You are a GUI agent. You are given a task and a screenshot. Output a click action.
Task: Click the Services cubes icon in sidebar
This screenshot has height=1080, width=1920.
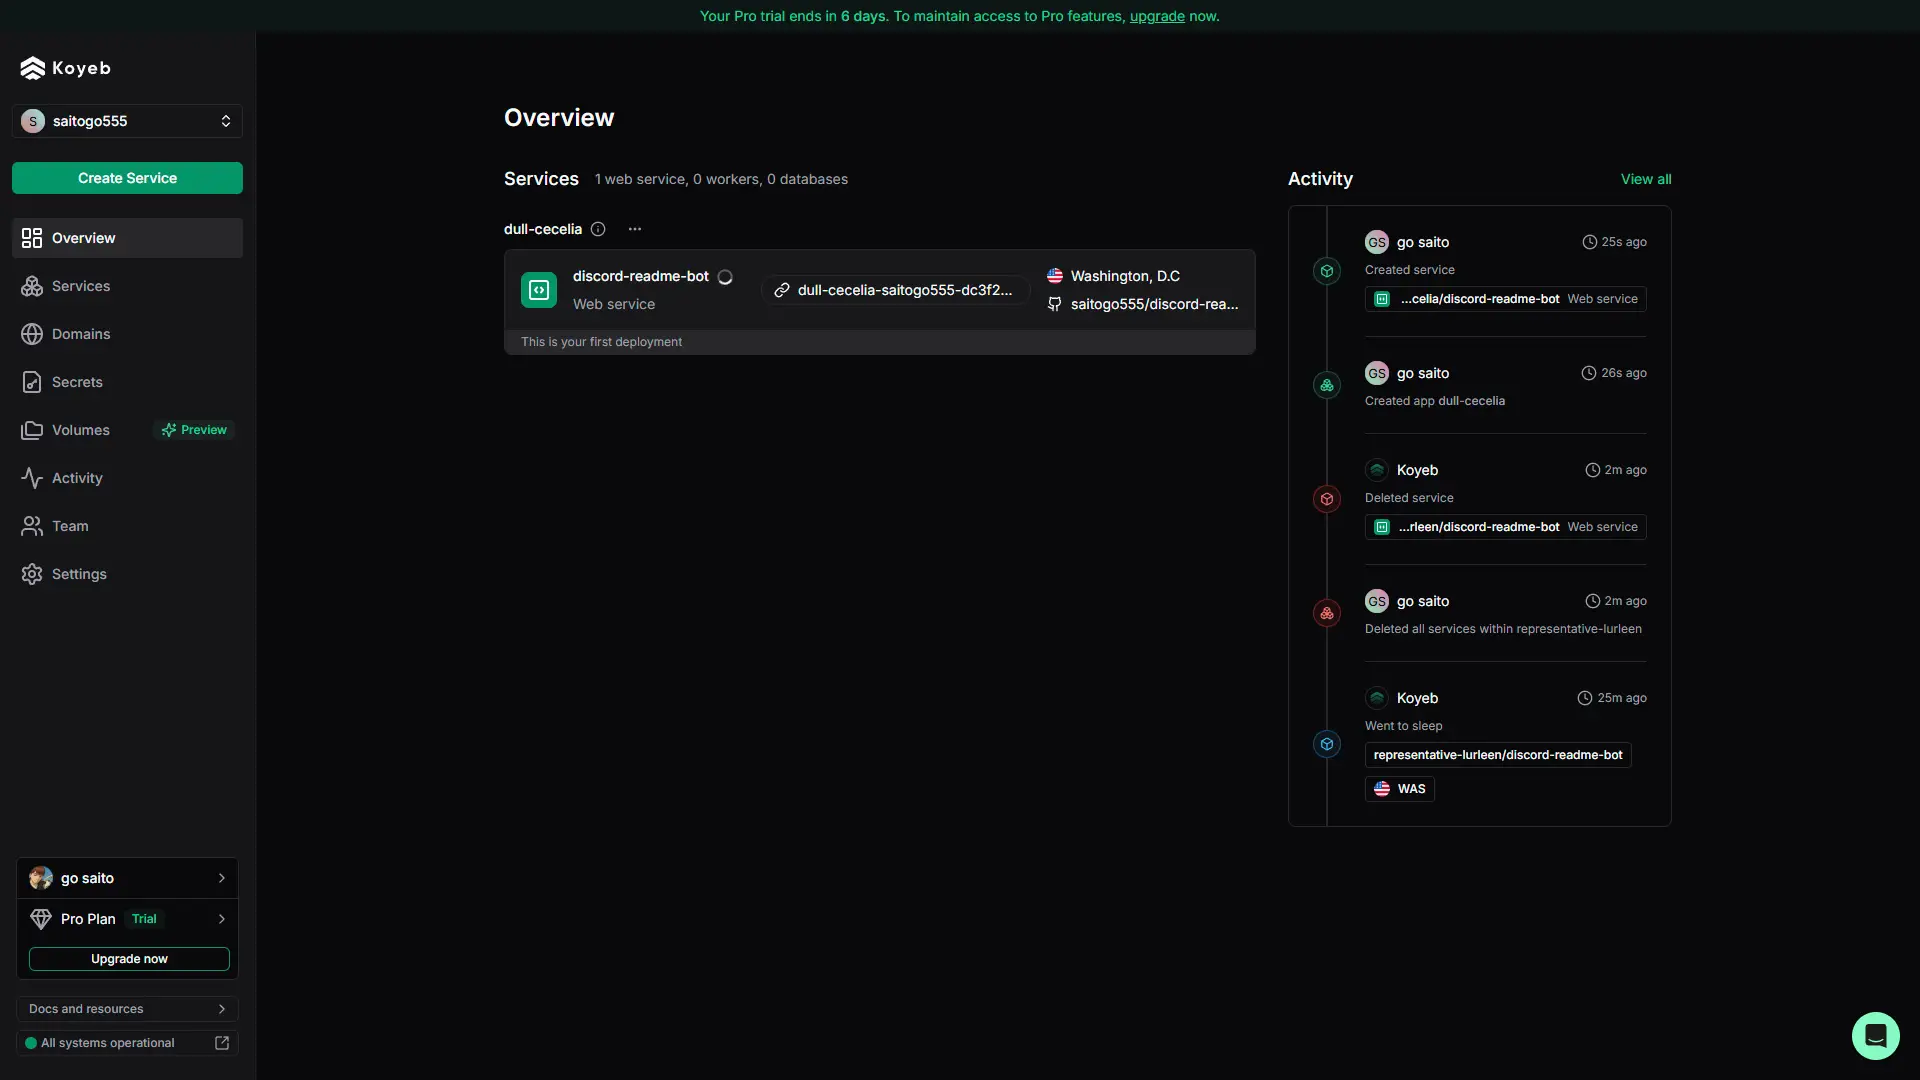tap(32, 286)
